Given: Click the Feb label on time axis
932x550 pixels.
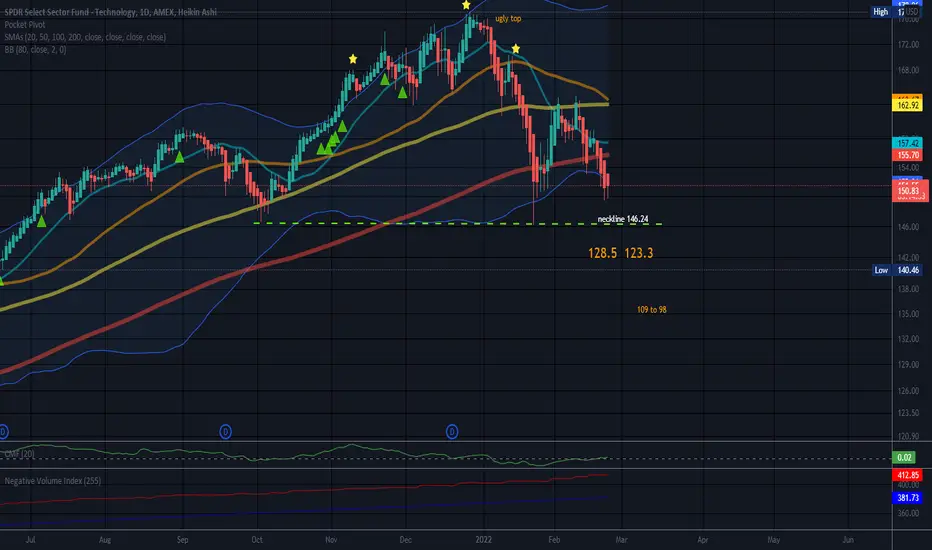Looking at the screenshot, I should 554,540.
